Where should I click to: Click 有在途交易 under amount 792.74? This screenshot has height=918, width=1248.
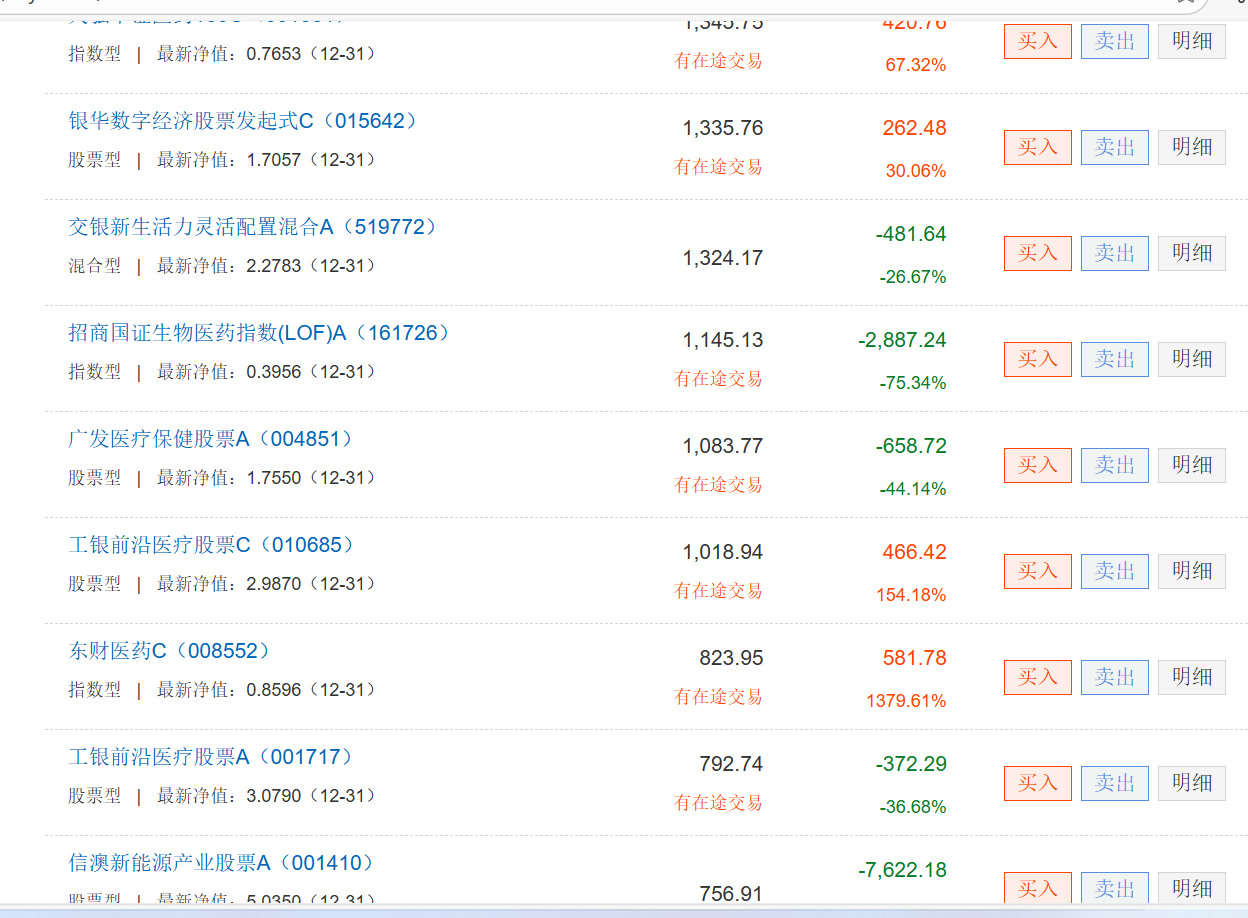coord(718,803)
